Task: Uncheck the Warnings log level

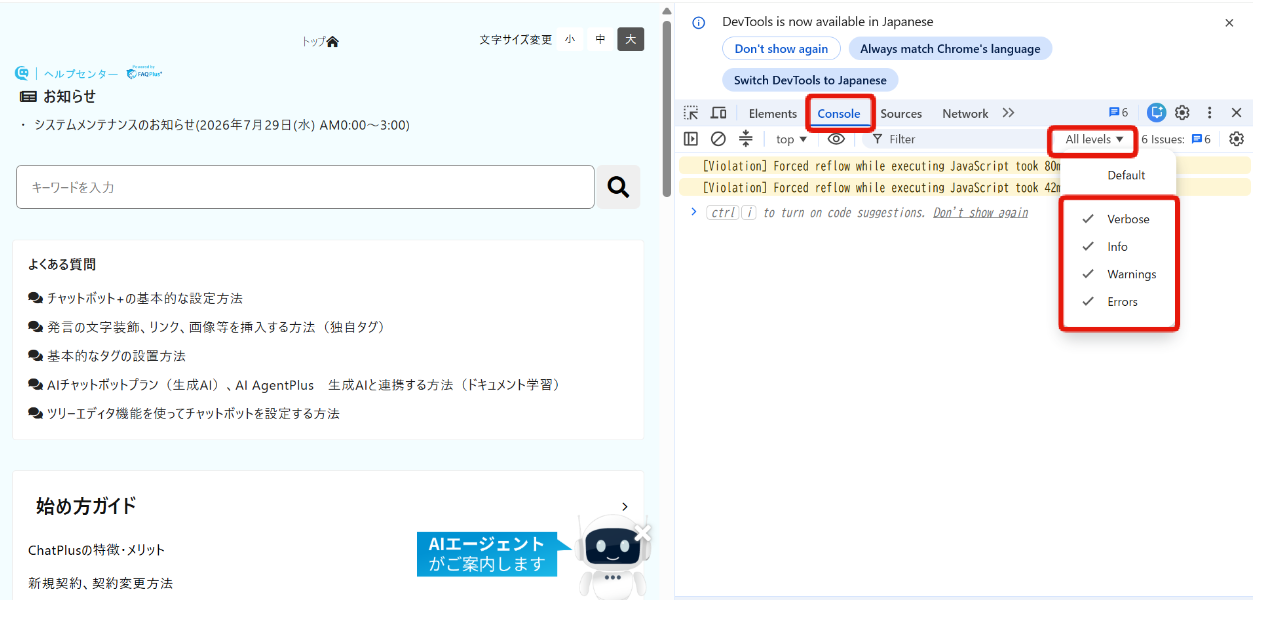Action: [1118, 274]
